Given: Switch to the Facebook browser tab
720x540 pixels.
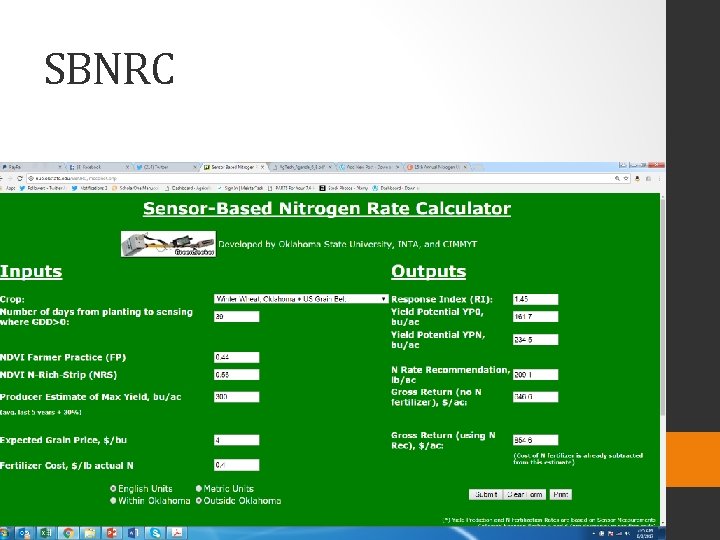Looking at the screenshot, I should [99, 167].
